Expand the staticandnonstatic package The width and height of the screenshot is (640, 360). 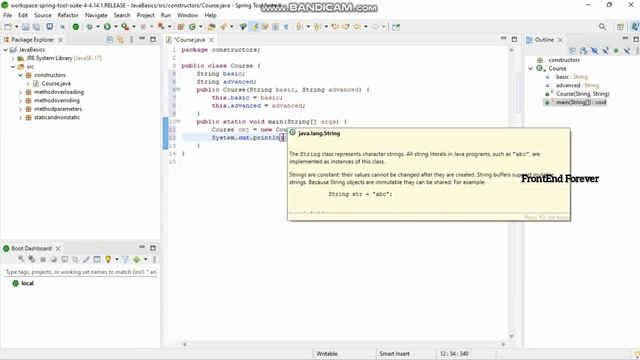pos(20,118)
